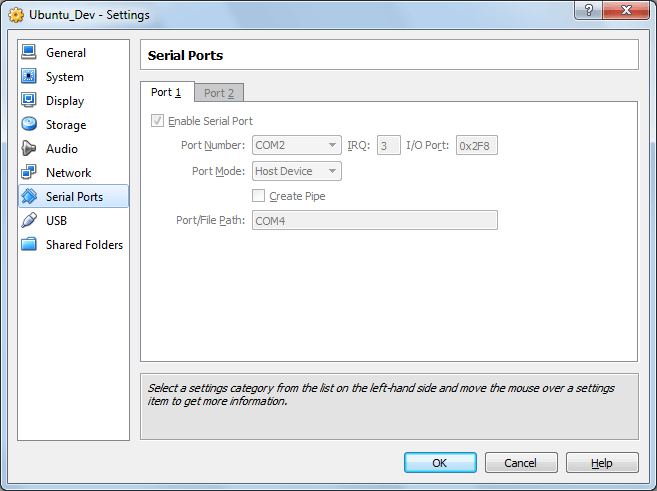The height and width of the screenshot is (491, 657).
Task: Click the I/O Port field
Action: (x=477, y=146)
